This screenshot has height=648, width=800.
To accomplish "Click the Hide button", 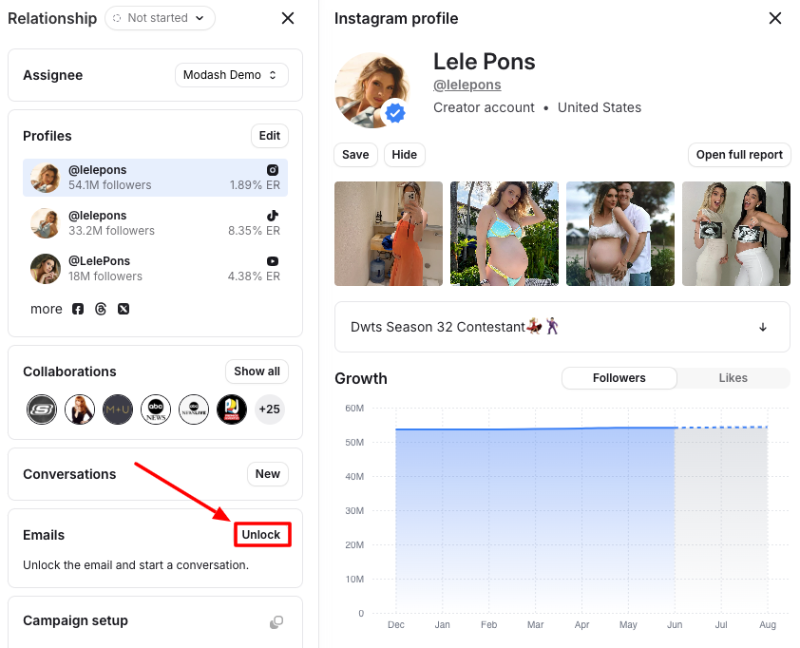I will (x=404, y=155).
